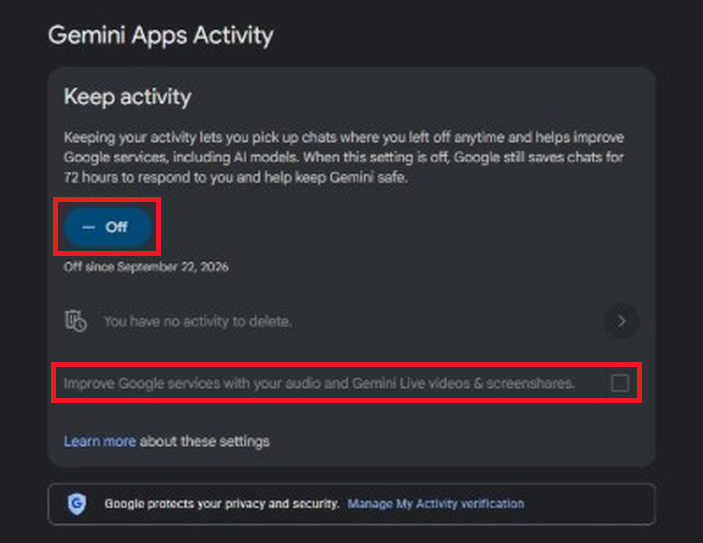Click the Gemini Apps Activity heading
This screenshot has height=543, width=703.
[161, 35]
